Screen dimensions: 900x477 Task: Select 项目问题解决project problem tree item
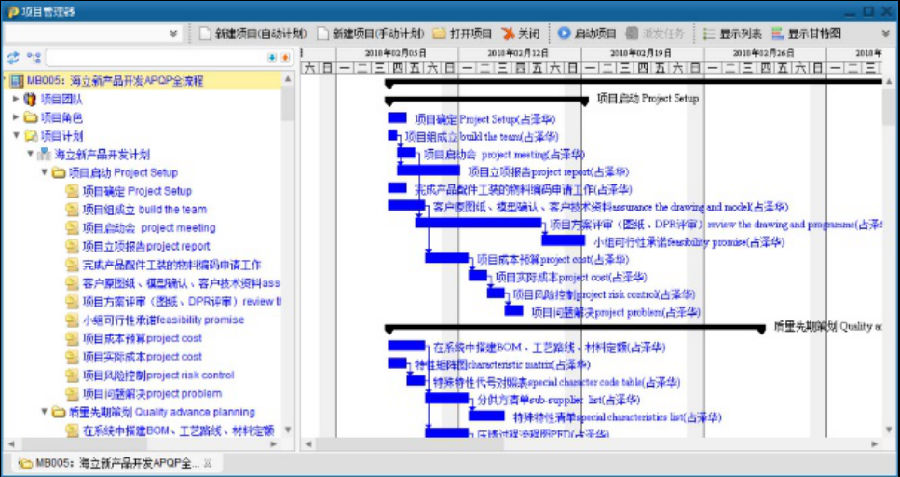point(152,393)
